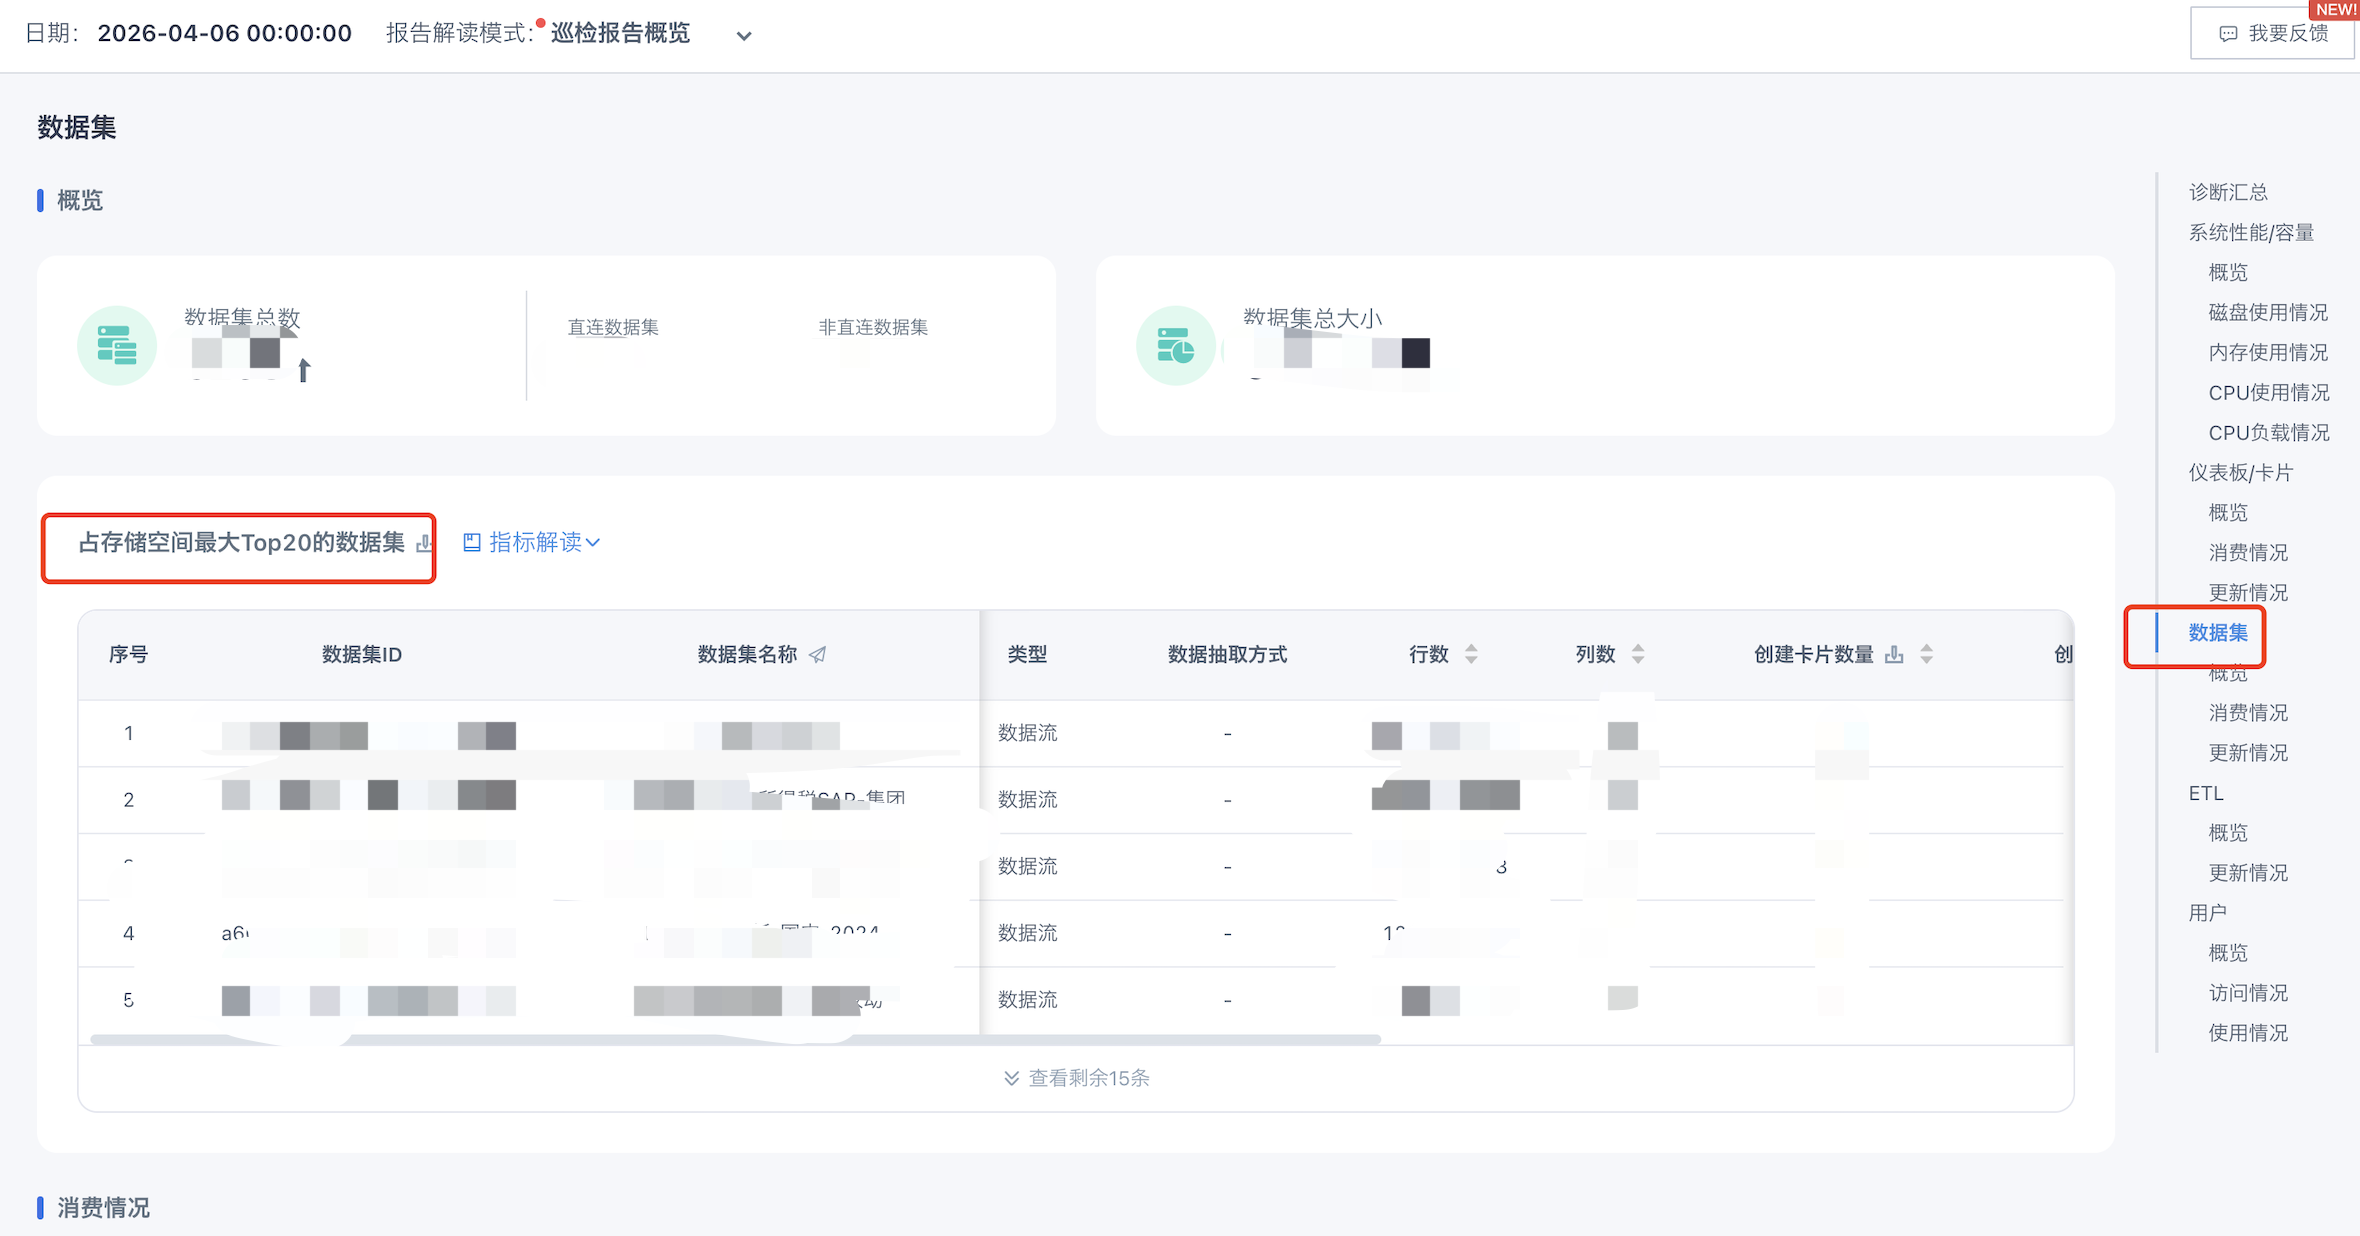Click the 数据集总数 green database icon
The image size is (2360, 1236).
coord(117,345)
